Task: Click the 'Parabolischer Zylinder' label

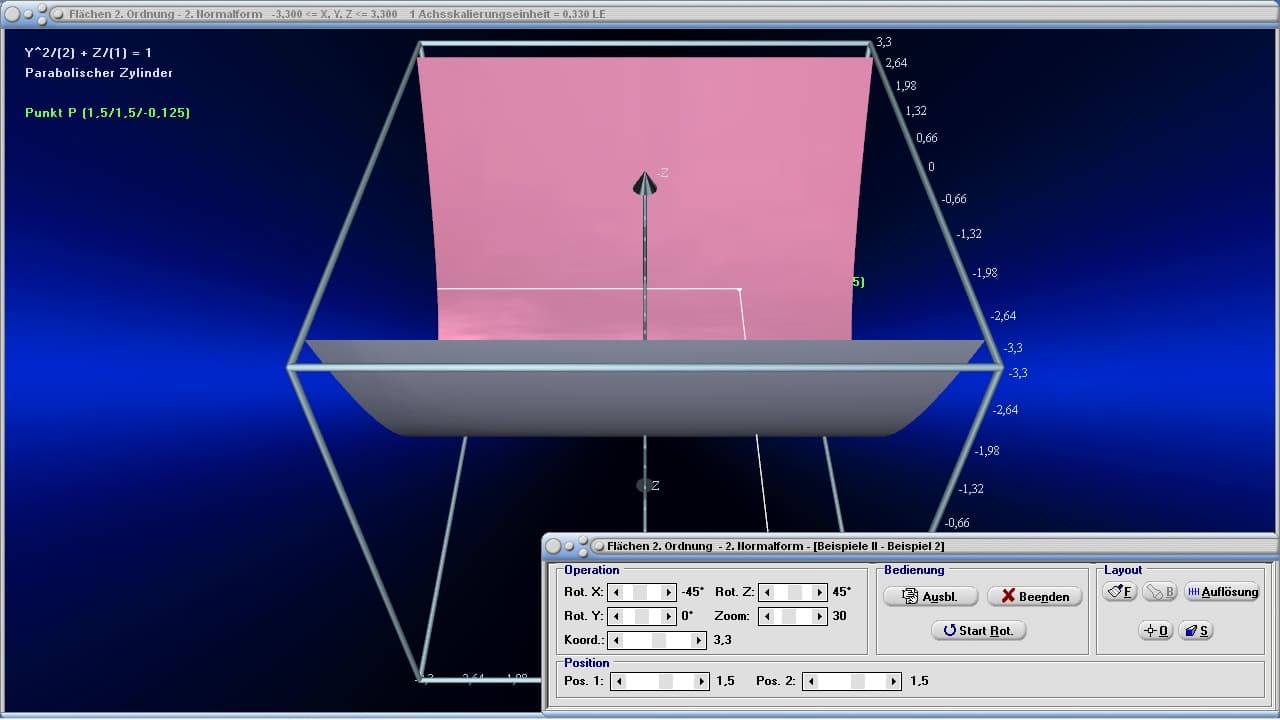Action: [99, 73]
